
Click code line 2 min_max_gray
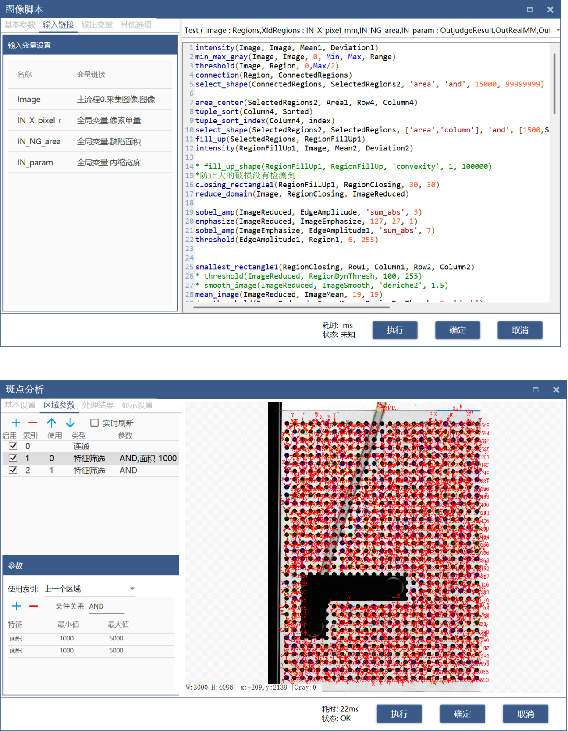[x=295, y=56]
